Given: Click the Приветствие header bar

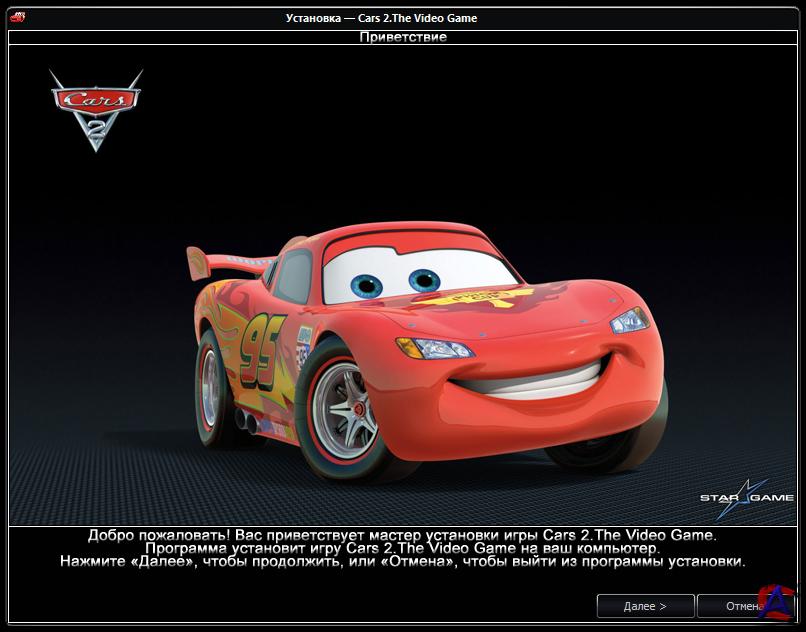Looking at the screenshot, I should pos(402,37).
